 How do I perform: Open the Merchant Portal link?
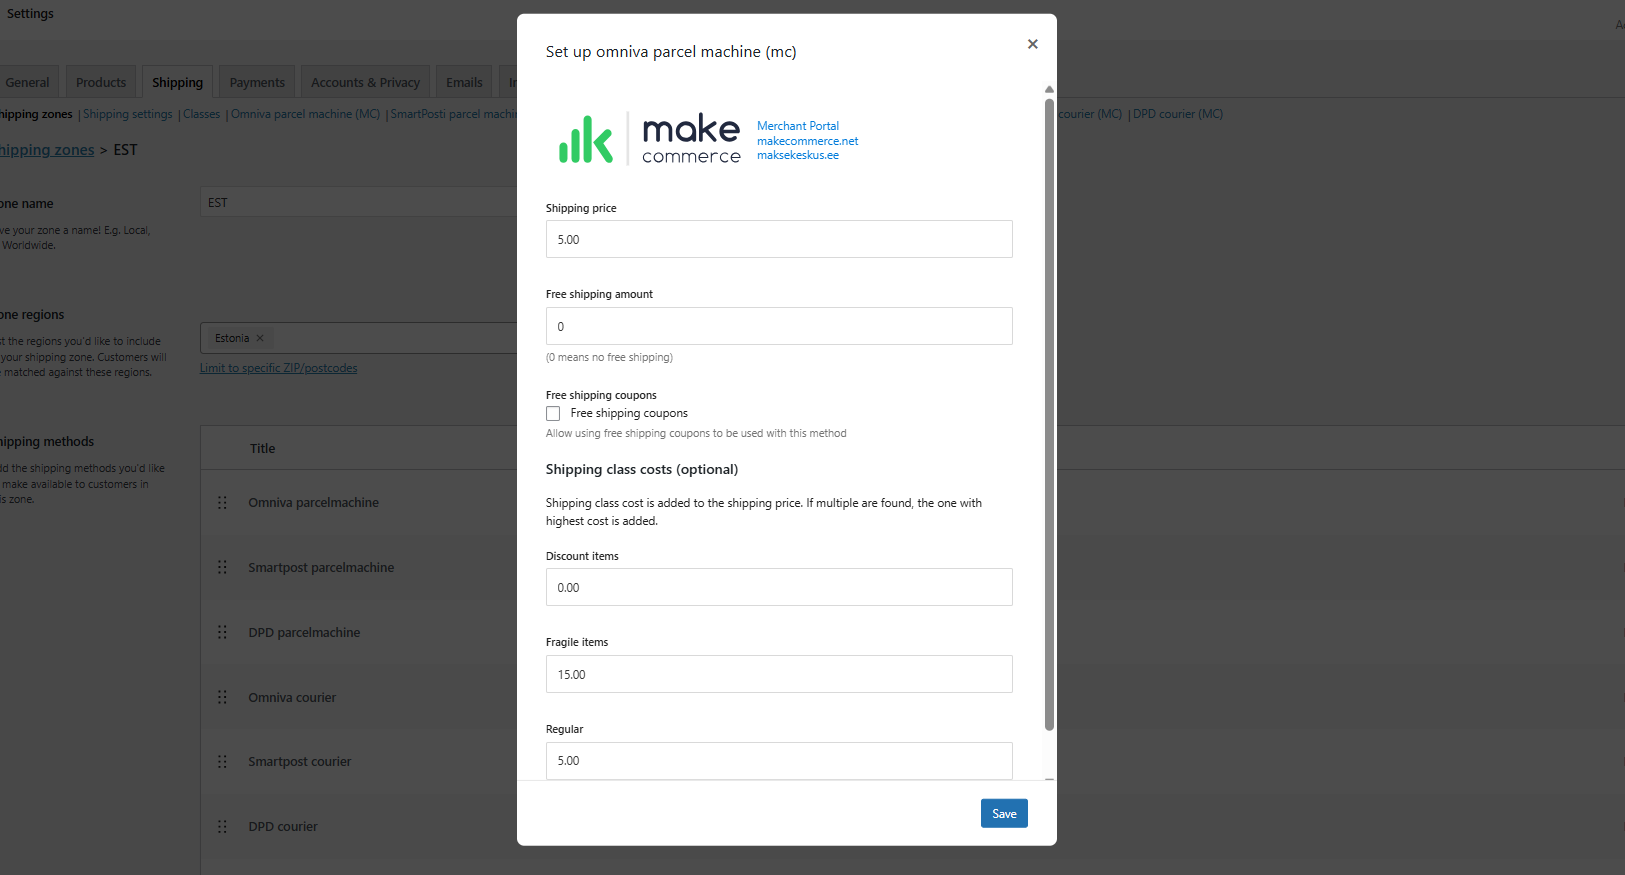point(798,126)
